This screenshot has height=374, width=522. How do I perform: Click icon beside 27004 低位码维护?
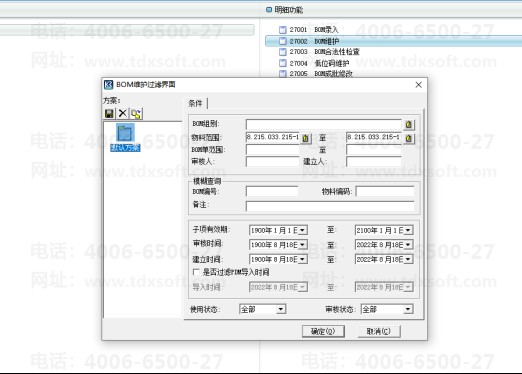tap(282, 63)
